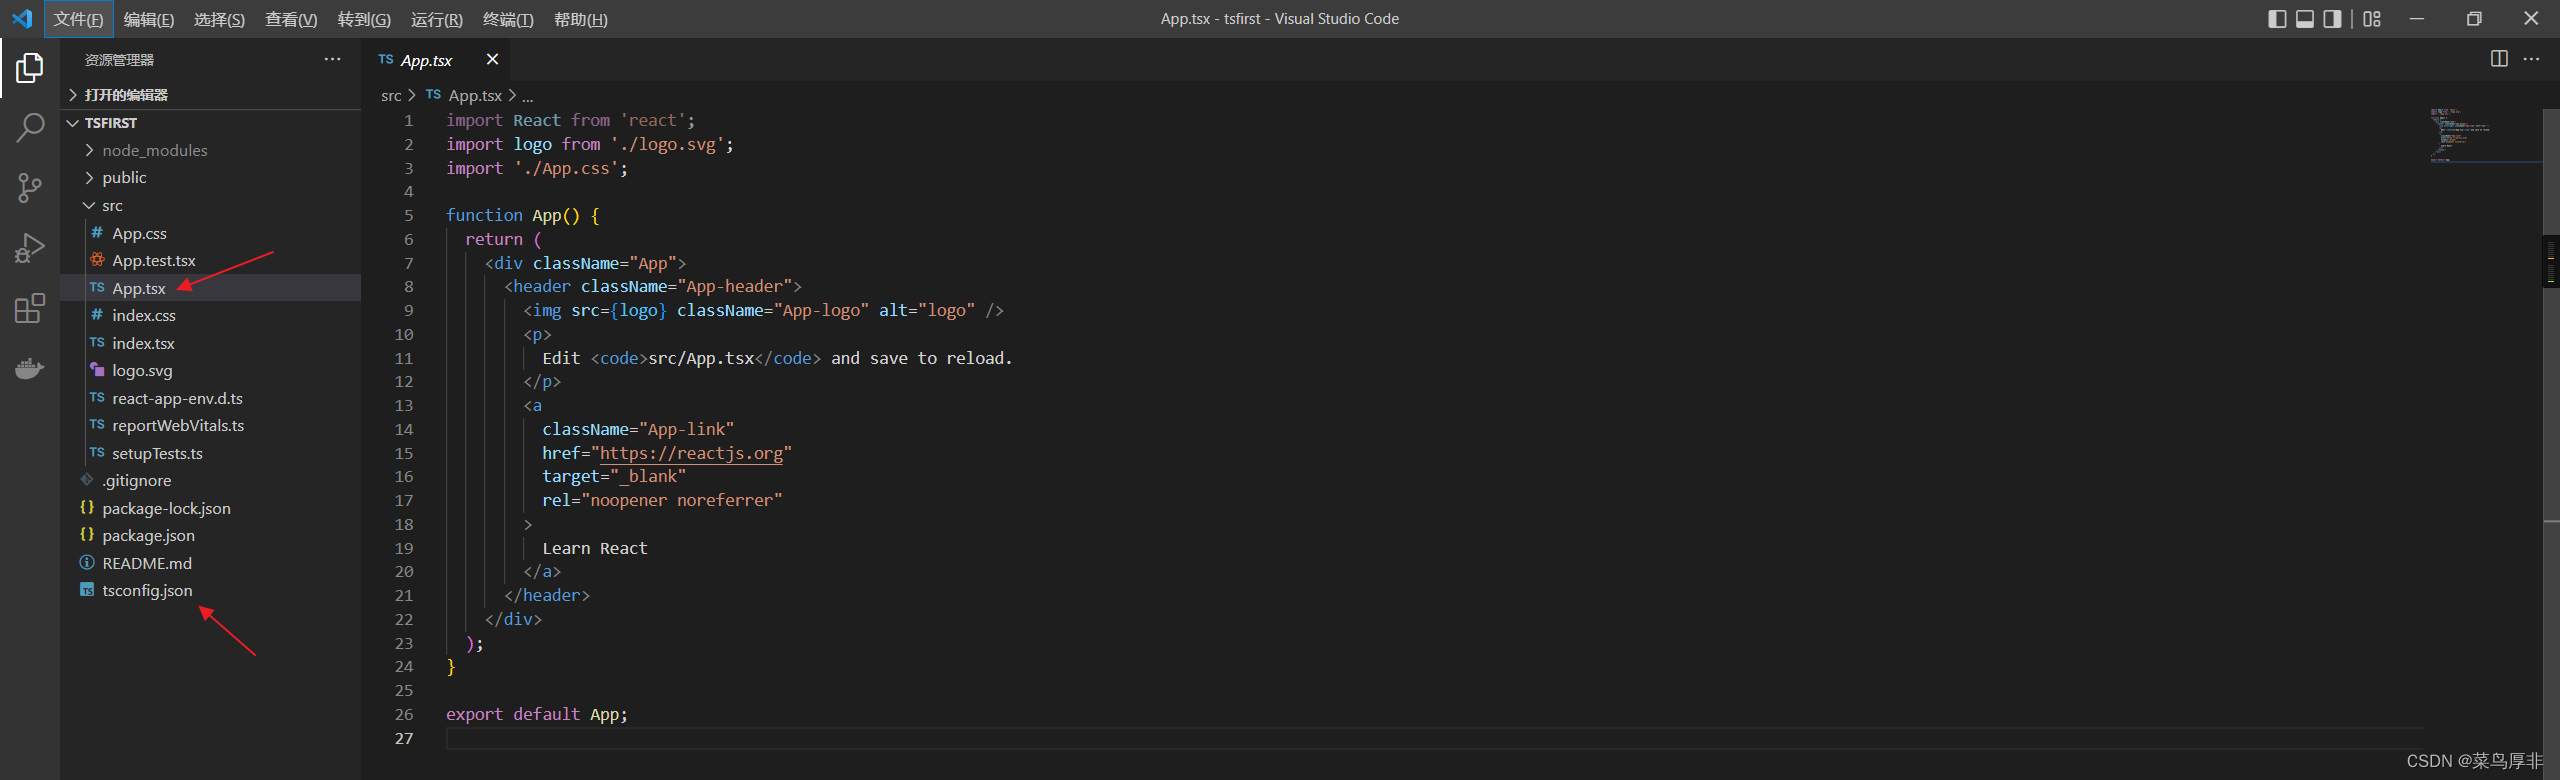Open the Docker view icon

point(30,368)
